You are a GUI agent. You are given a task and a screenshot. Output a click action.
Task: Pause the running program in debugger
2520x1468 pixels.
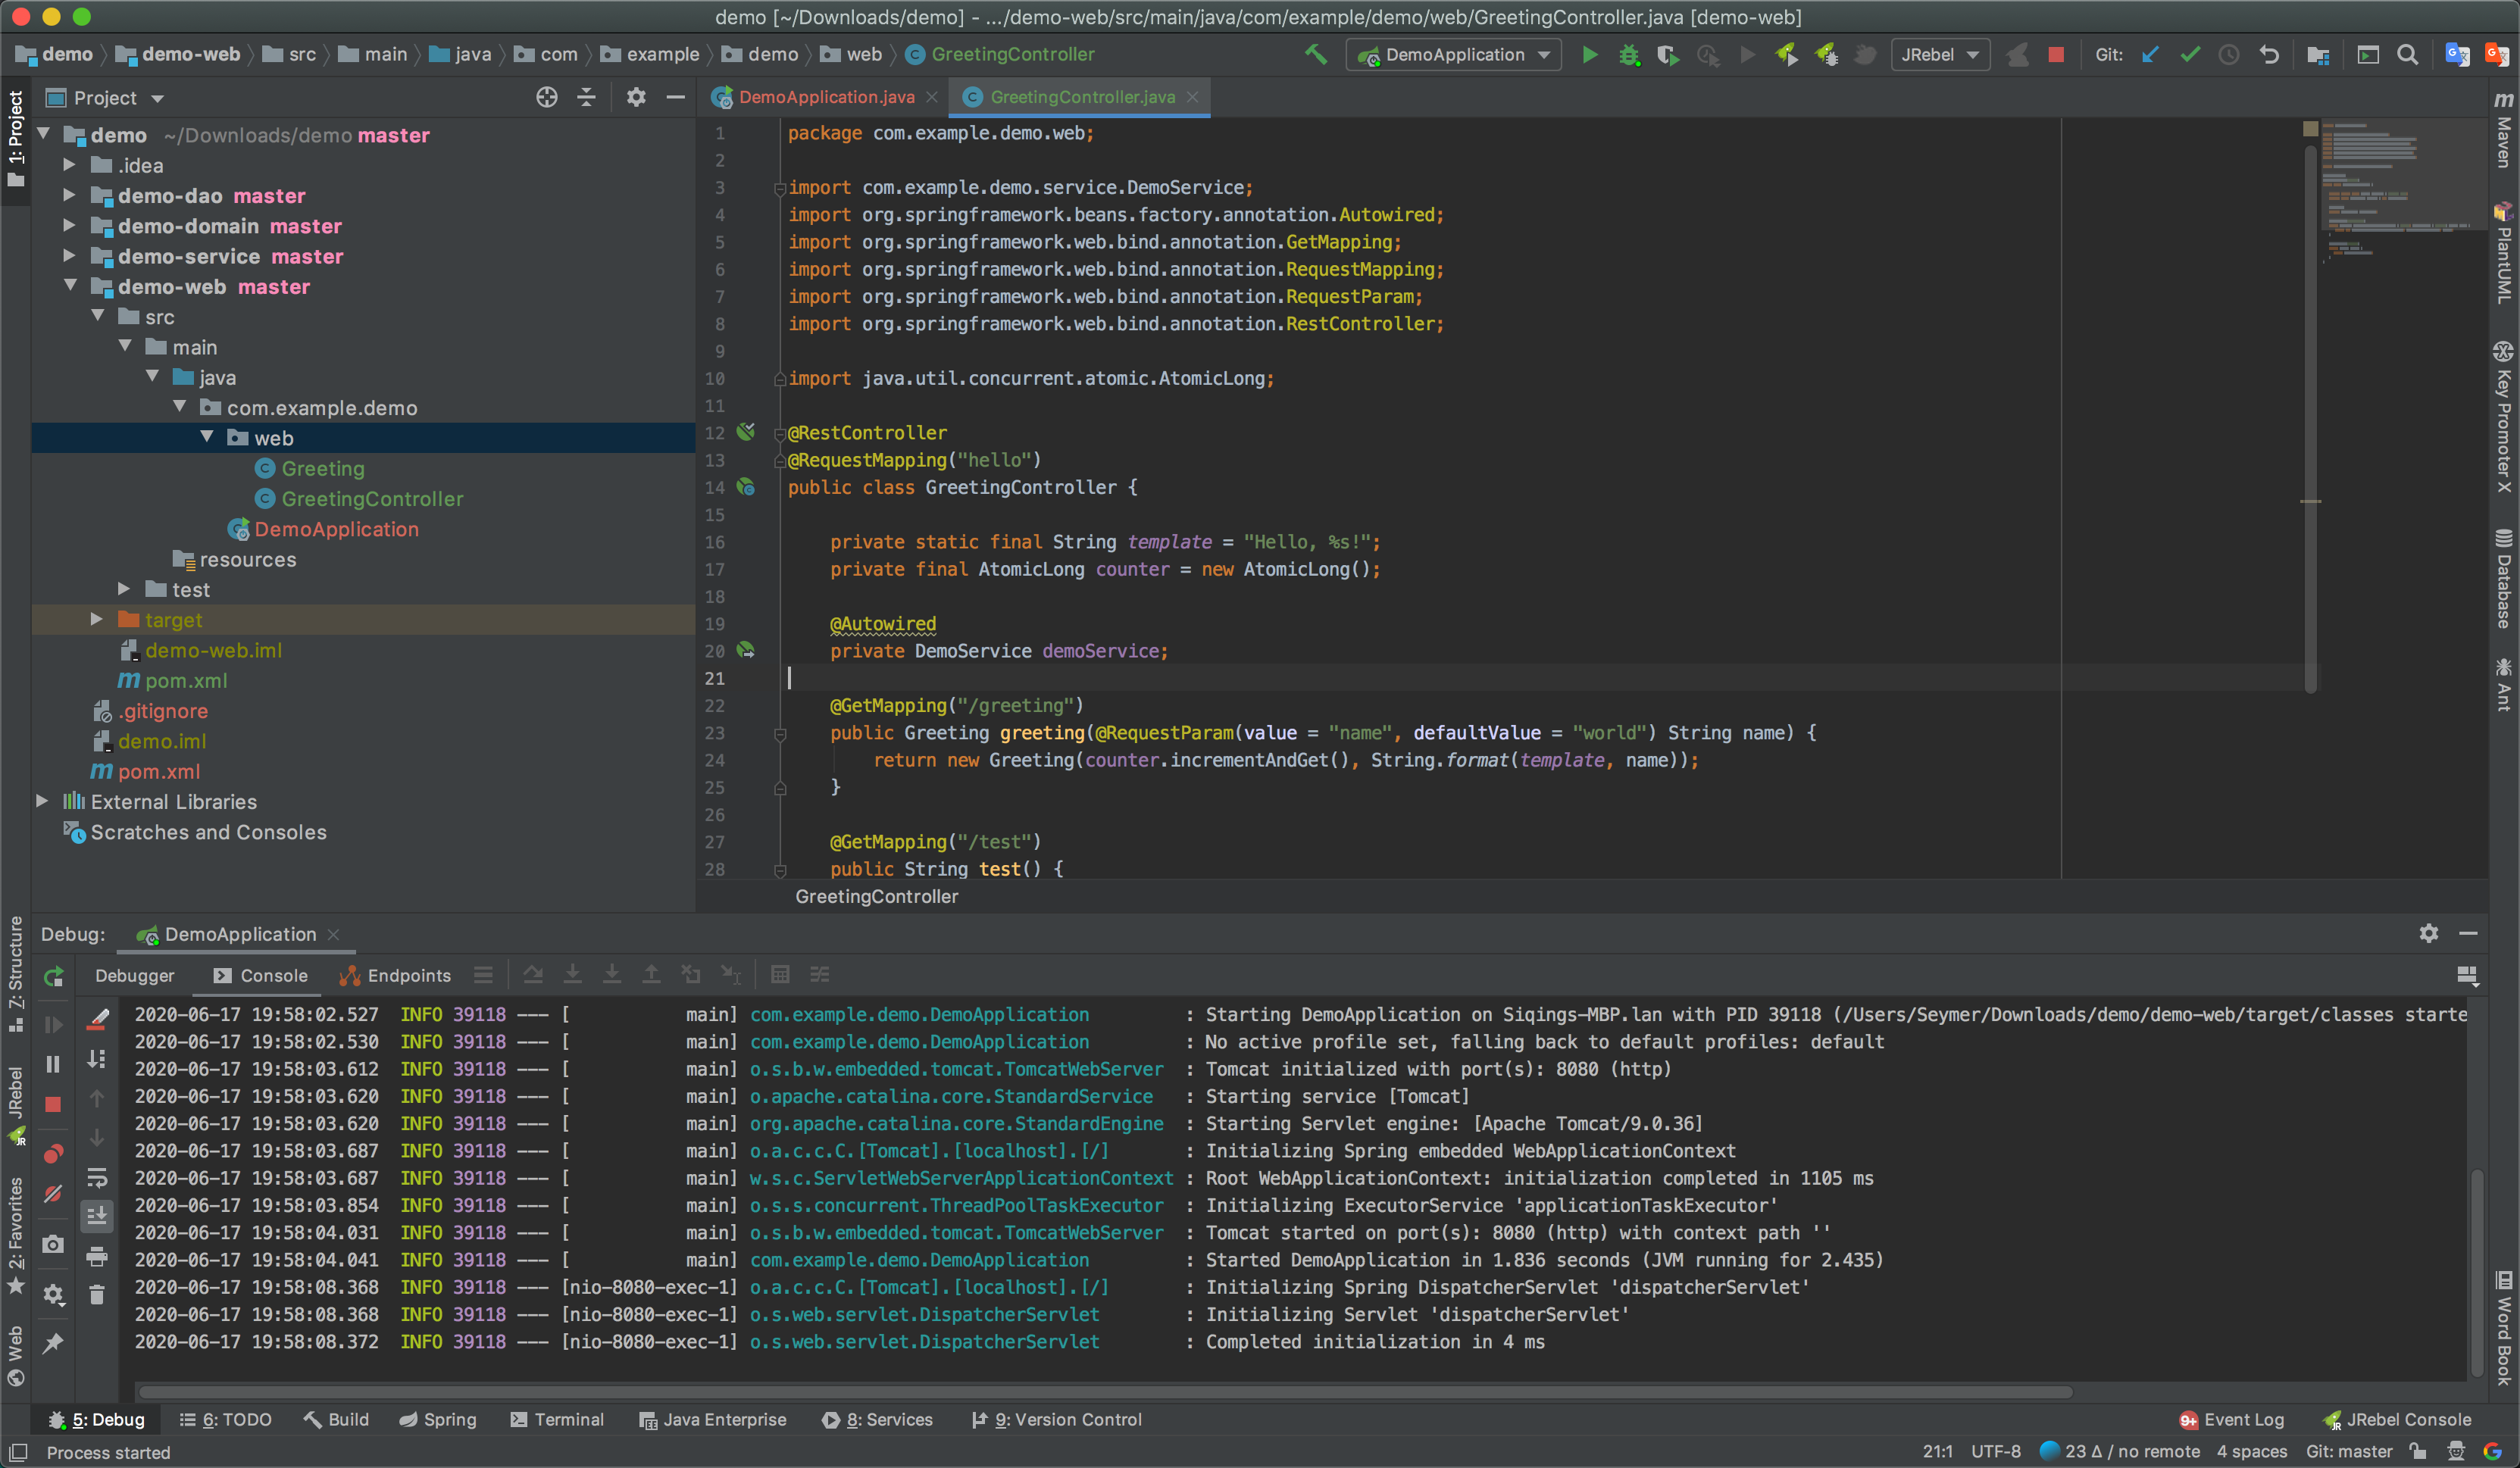pos(54,1064)
